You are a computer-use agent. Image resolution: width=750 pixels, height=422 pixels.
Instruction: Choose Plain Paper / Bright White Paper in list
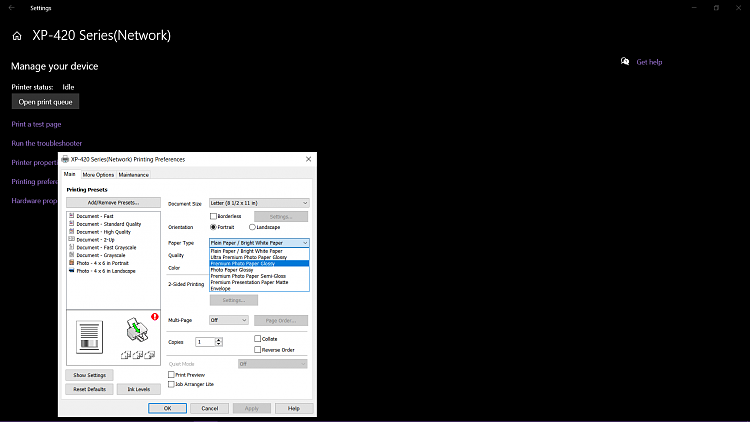259,251
